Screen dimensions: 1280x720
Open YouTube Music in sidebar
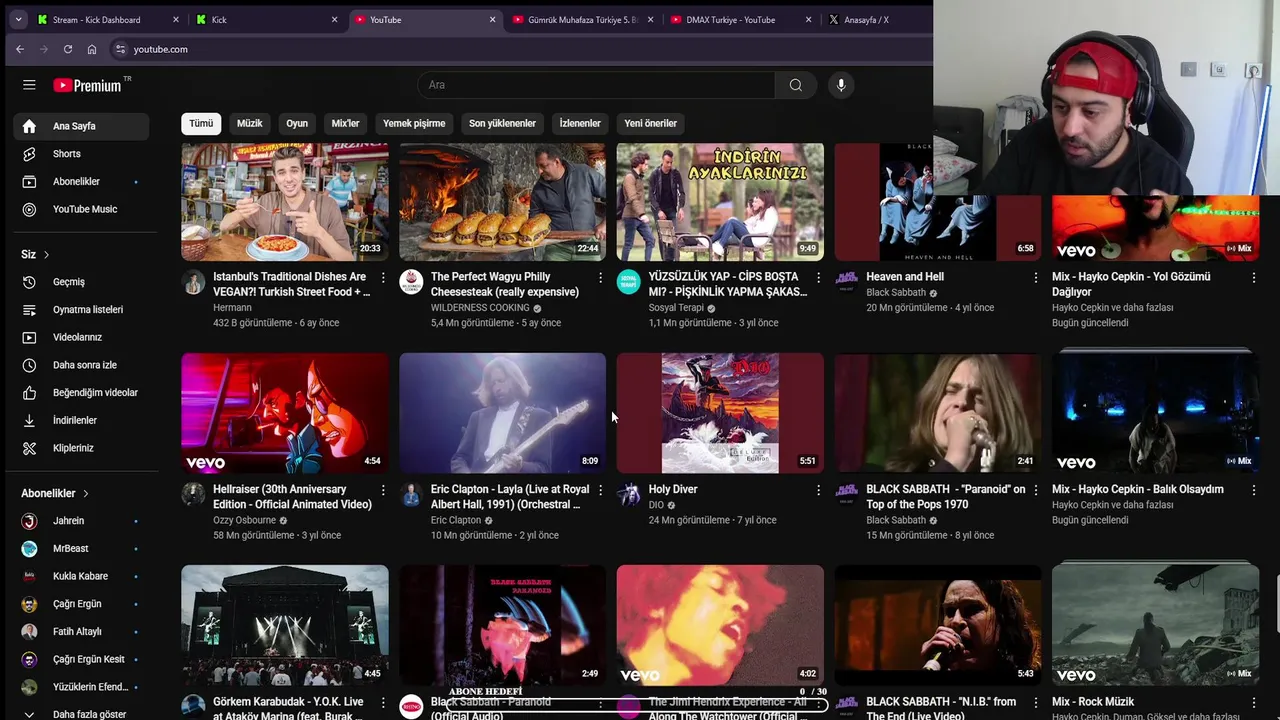pos(82,209)
